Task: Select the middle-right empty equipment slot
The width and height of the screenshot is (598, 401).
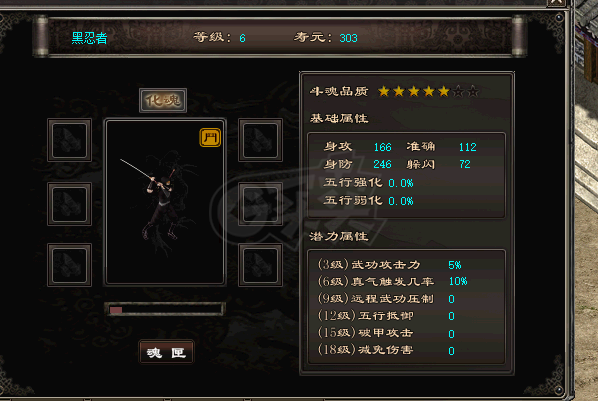Action: click(x=260, y=204)
